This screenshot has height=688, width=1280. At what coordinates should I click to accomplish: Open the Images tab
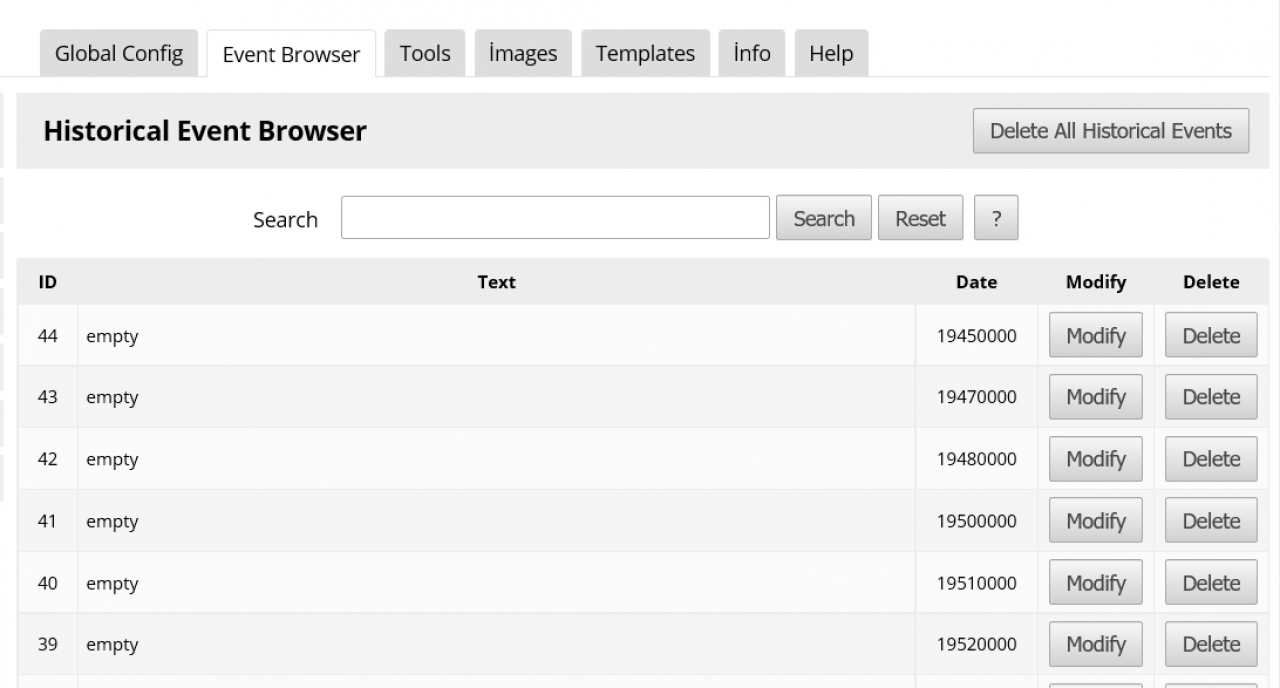pyautogui.click(x=523, y=54)
